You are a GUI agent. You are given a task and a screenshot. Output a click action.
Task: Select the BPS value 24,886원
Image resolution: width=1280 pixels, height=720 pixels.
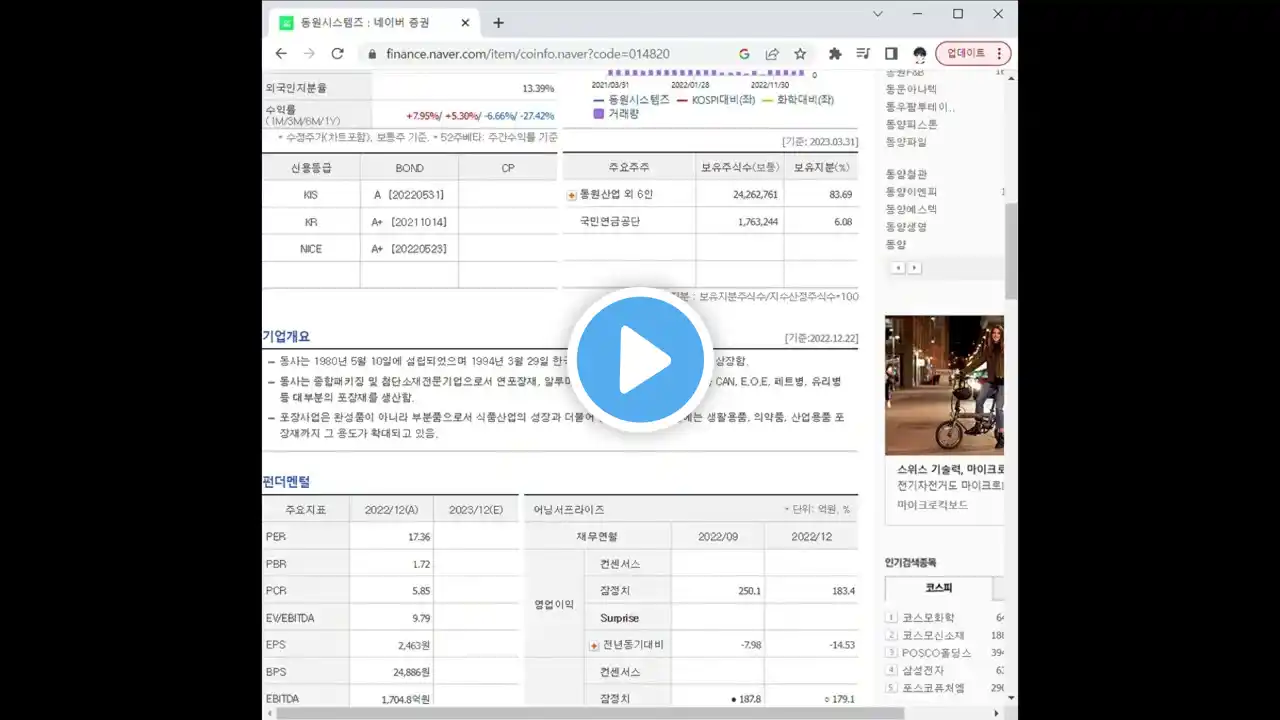412,672
